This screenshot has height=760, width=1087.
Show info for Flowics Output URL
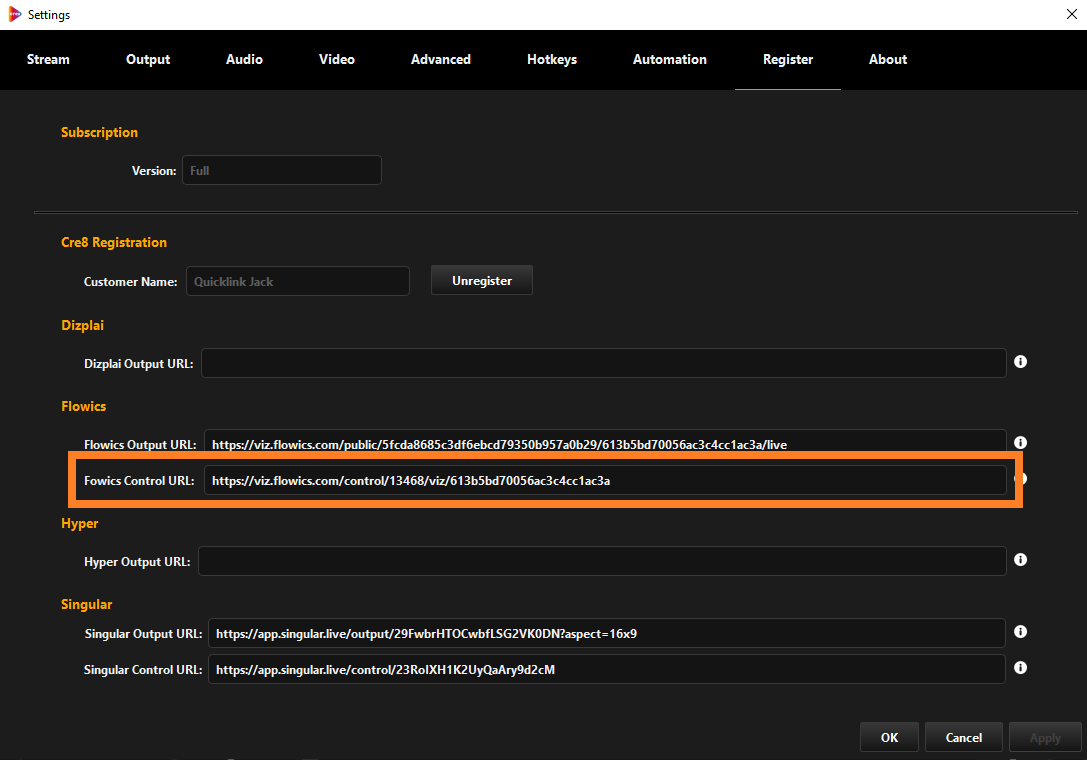[x=1020, y=442]
